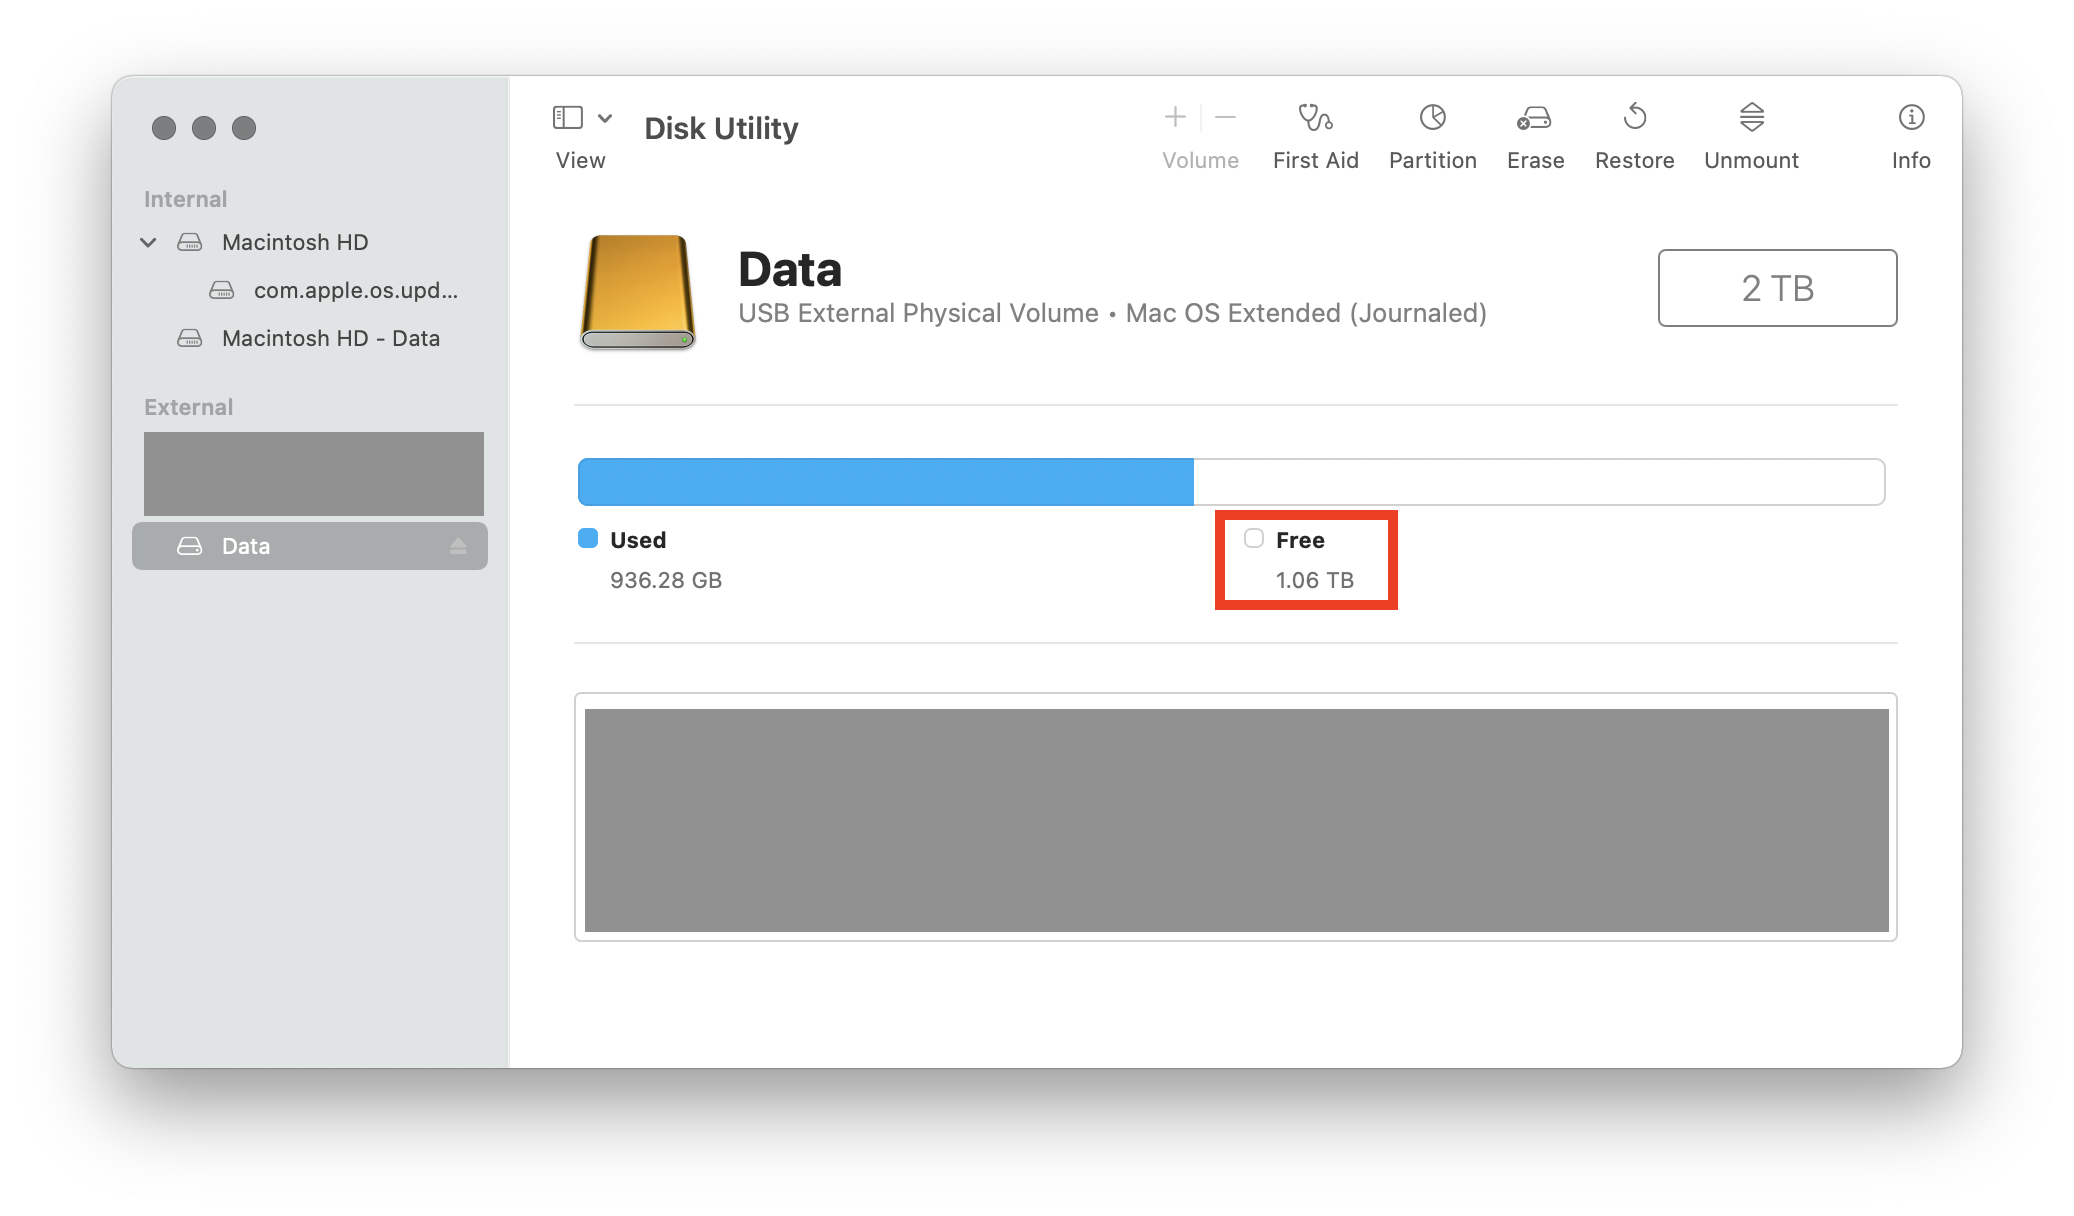Image resolution: width=2074 pixels, height=1216 pixels.
Task: Click the 2 TB capacity button
Action: tap(1777, 287)
